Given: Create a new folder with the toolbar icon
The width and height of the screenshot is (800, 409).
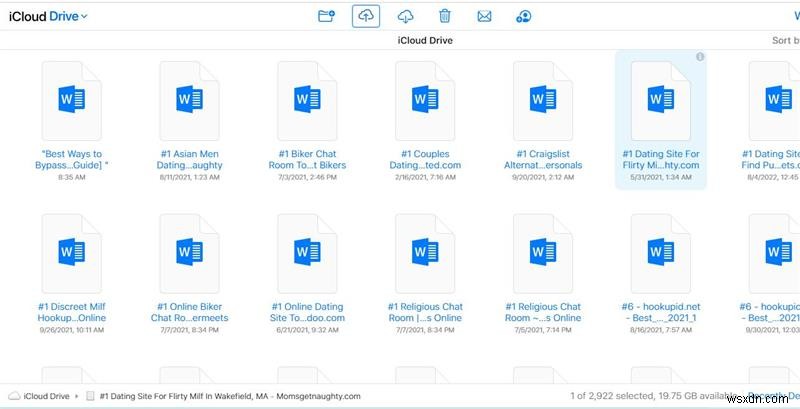Looking at the screenshot, I should click(x=326, y=16).
